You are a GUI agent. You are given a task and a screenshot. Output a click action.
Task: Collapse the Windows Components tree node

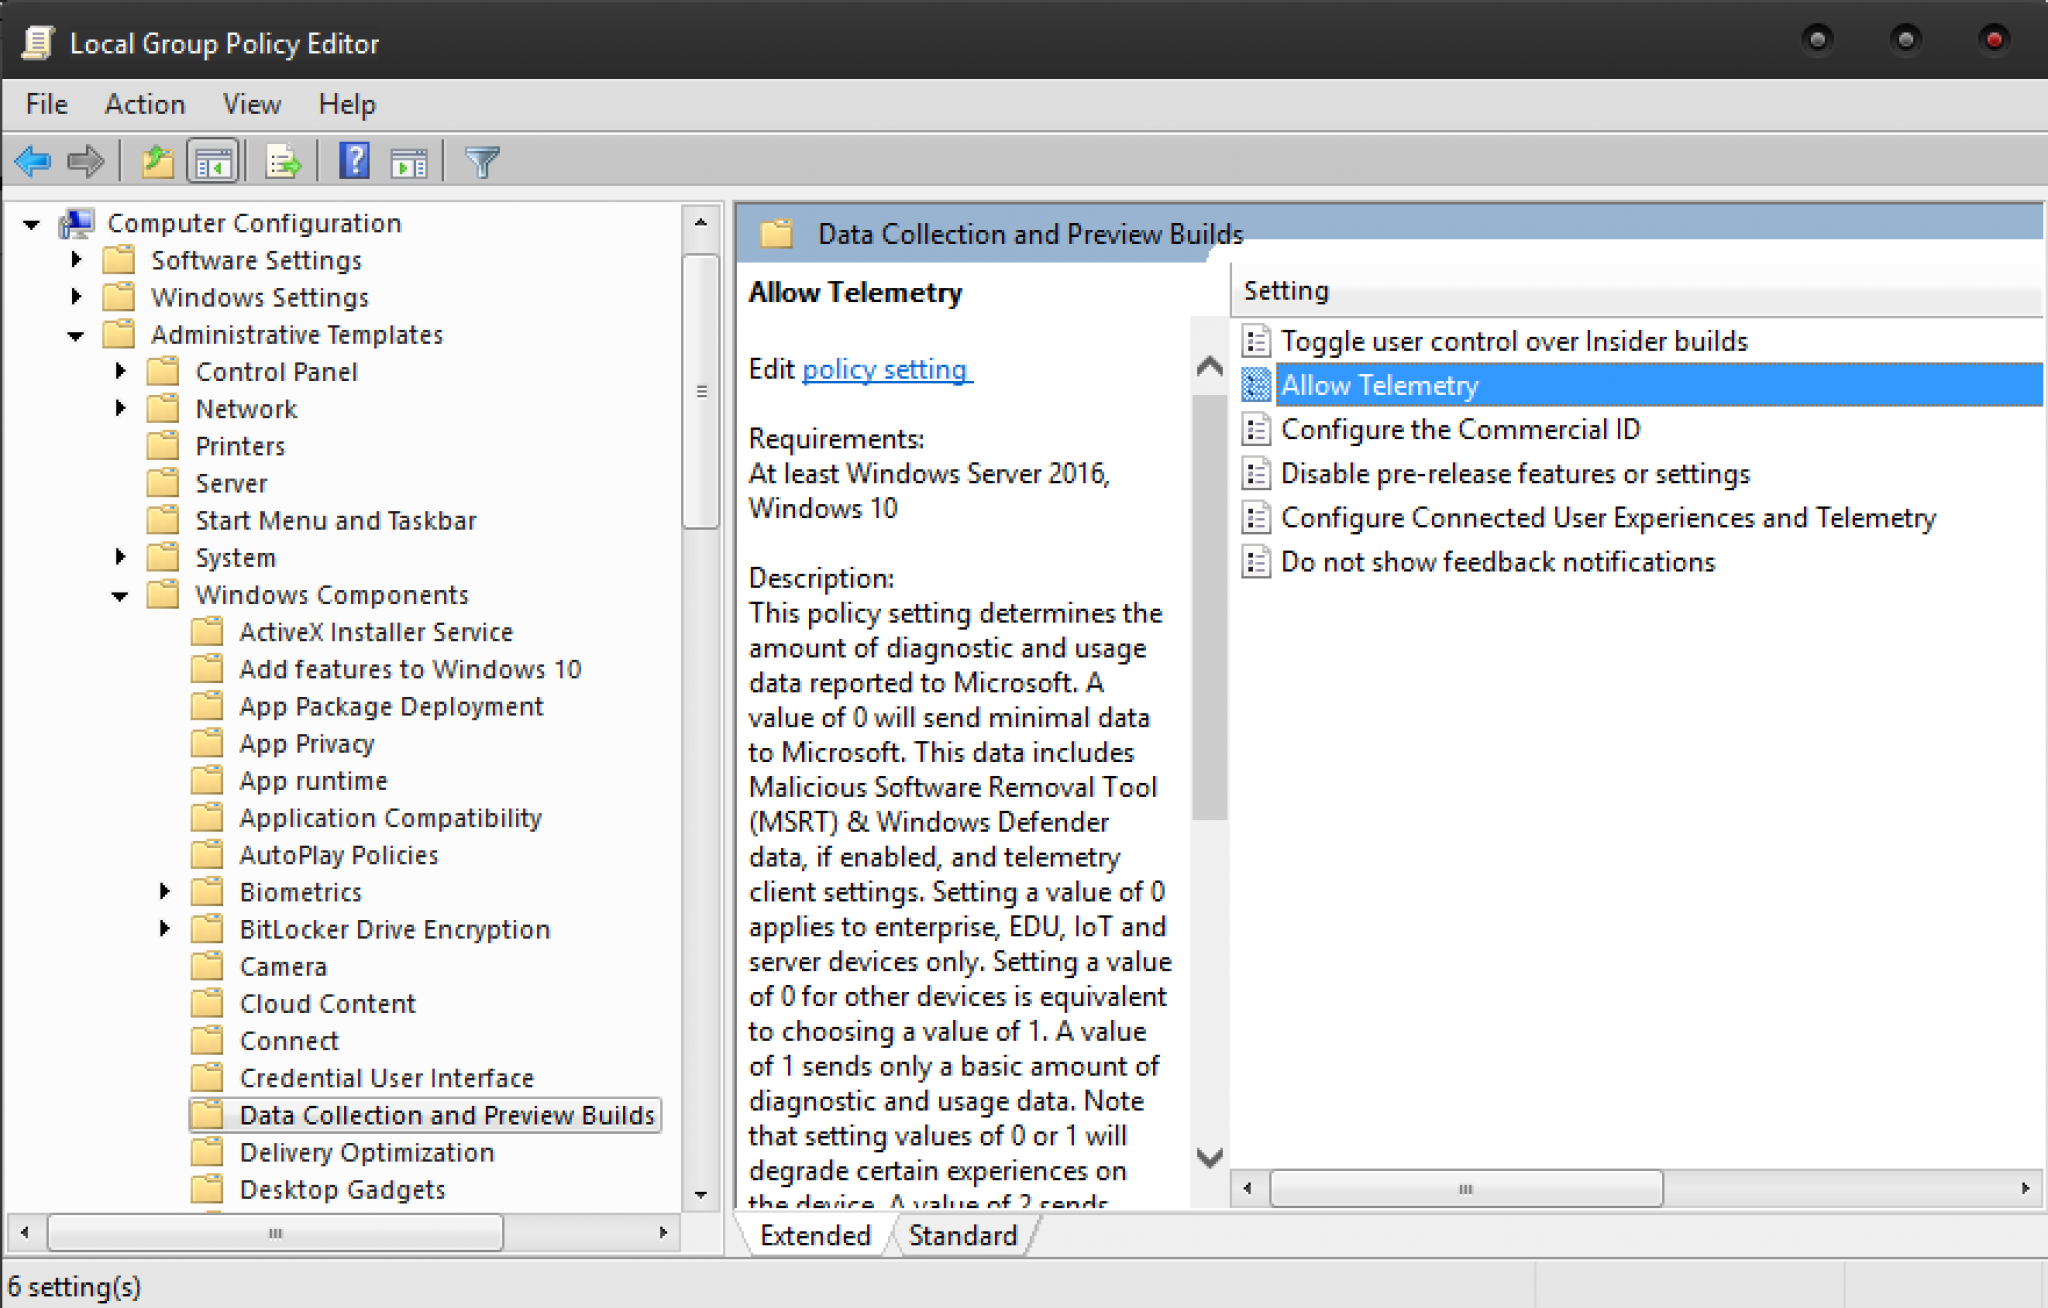point(120,596)
